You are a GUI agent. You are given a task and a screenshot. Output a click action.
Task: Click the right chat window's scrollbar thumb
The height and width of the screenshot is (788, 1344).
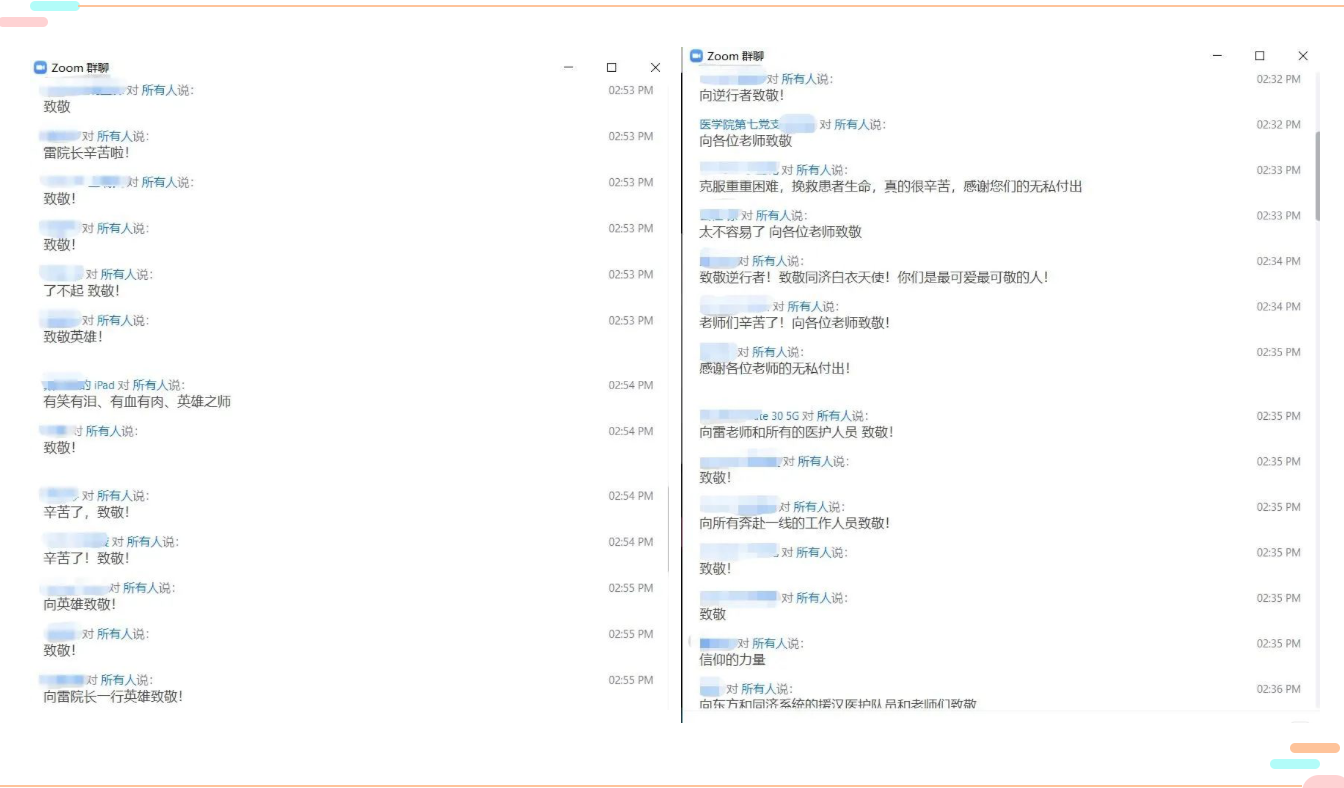1318,175
